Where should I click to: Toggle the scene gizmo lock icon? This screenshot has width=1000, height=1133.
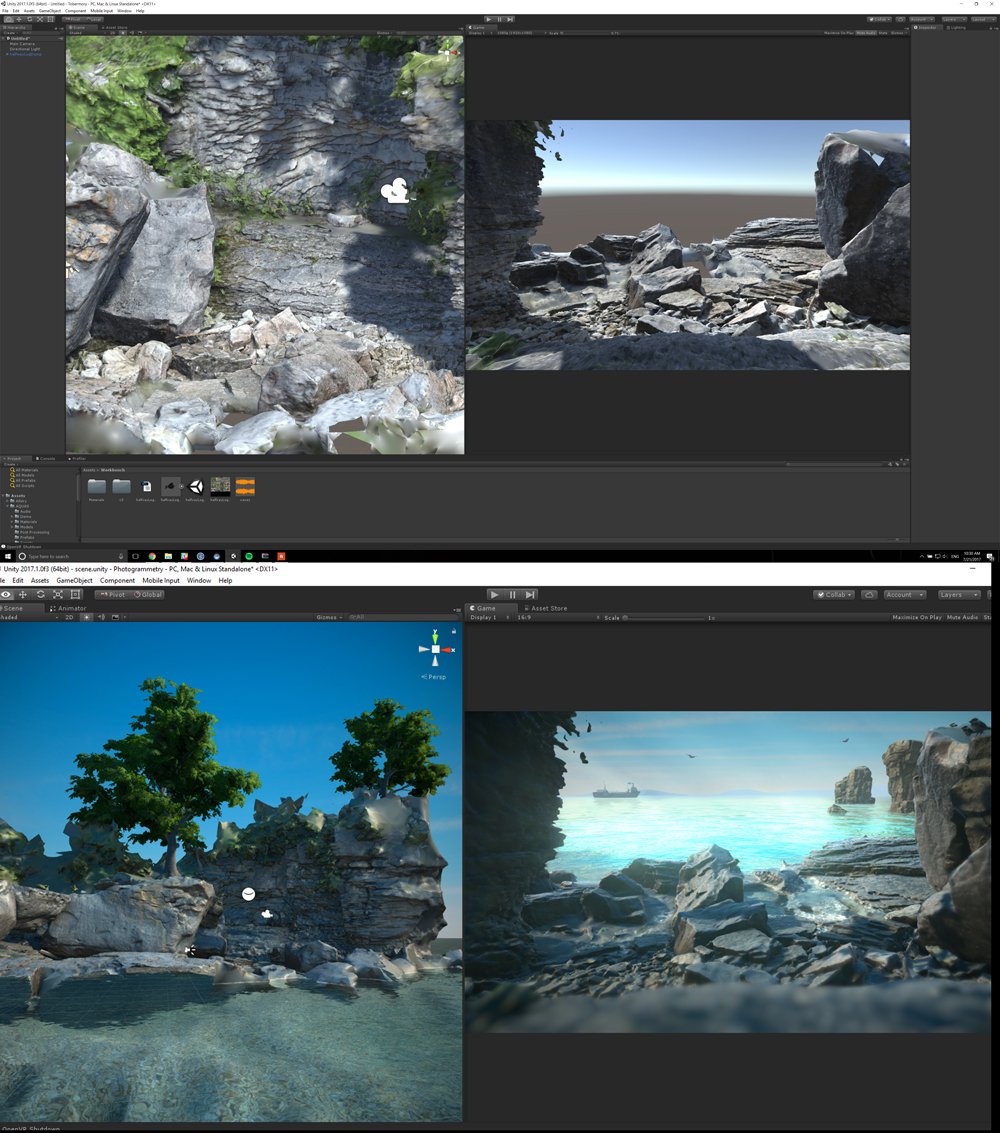454,632
